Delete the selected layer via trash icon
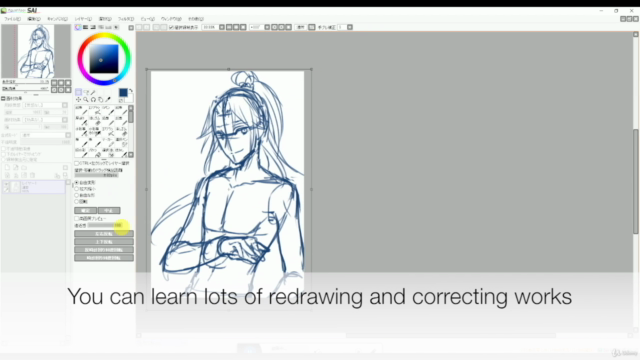The height and width of the screenshot is (360, 640). pyautogui.click(x=32, y=176)
